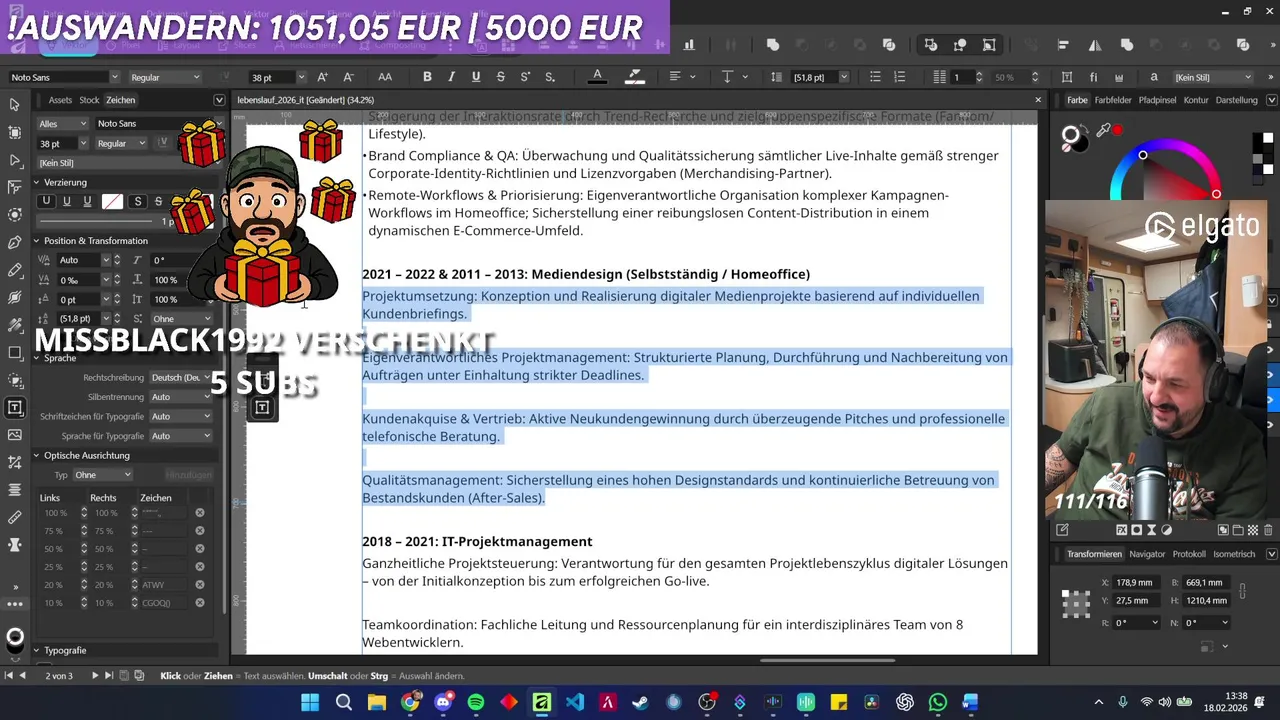Pick color with the eyedropper icon
The width and height of the screenshot is (1280, 720).
coord(1103,131)
